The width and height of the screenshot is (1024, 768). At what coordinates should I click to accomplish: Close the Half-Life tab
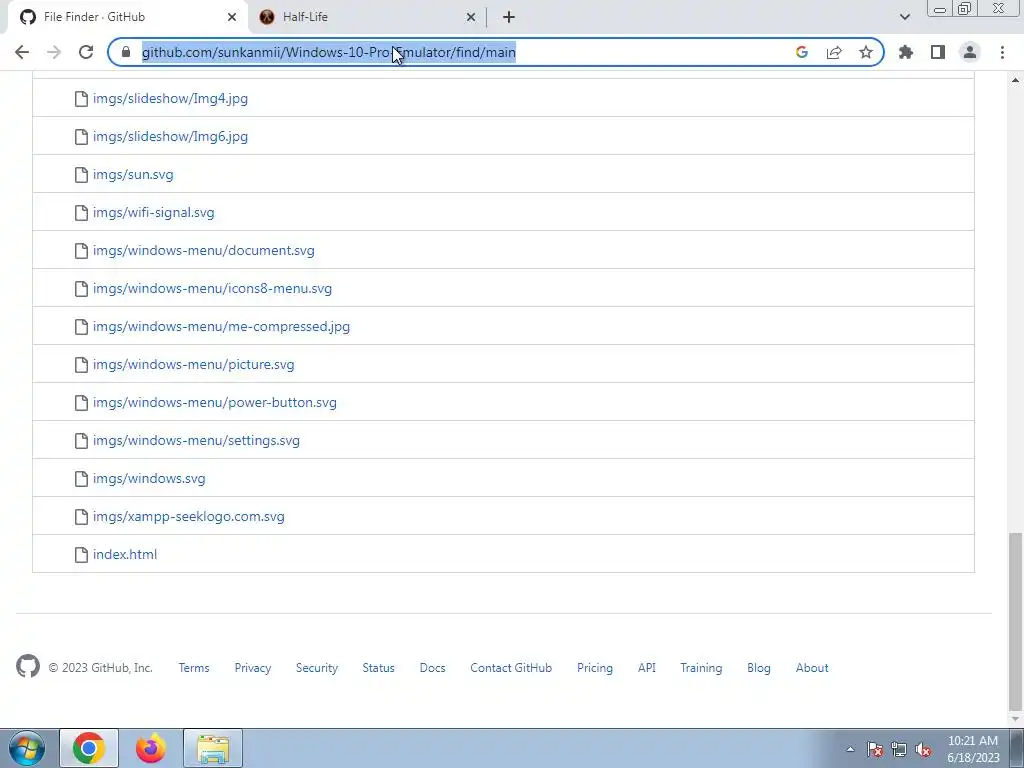[x=471, y=17]
